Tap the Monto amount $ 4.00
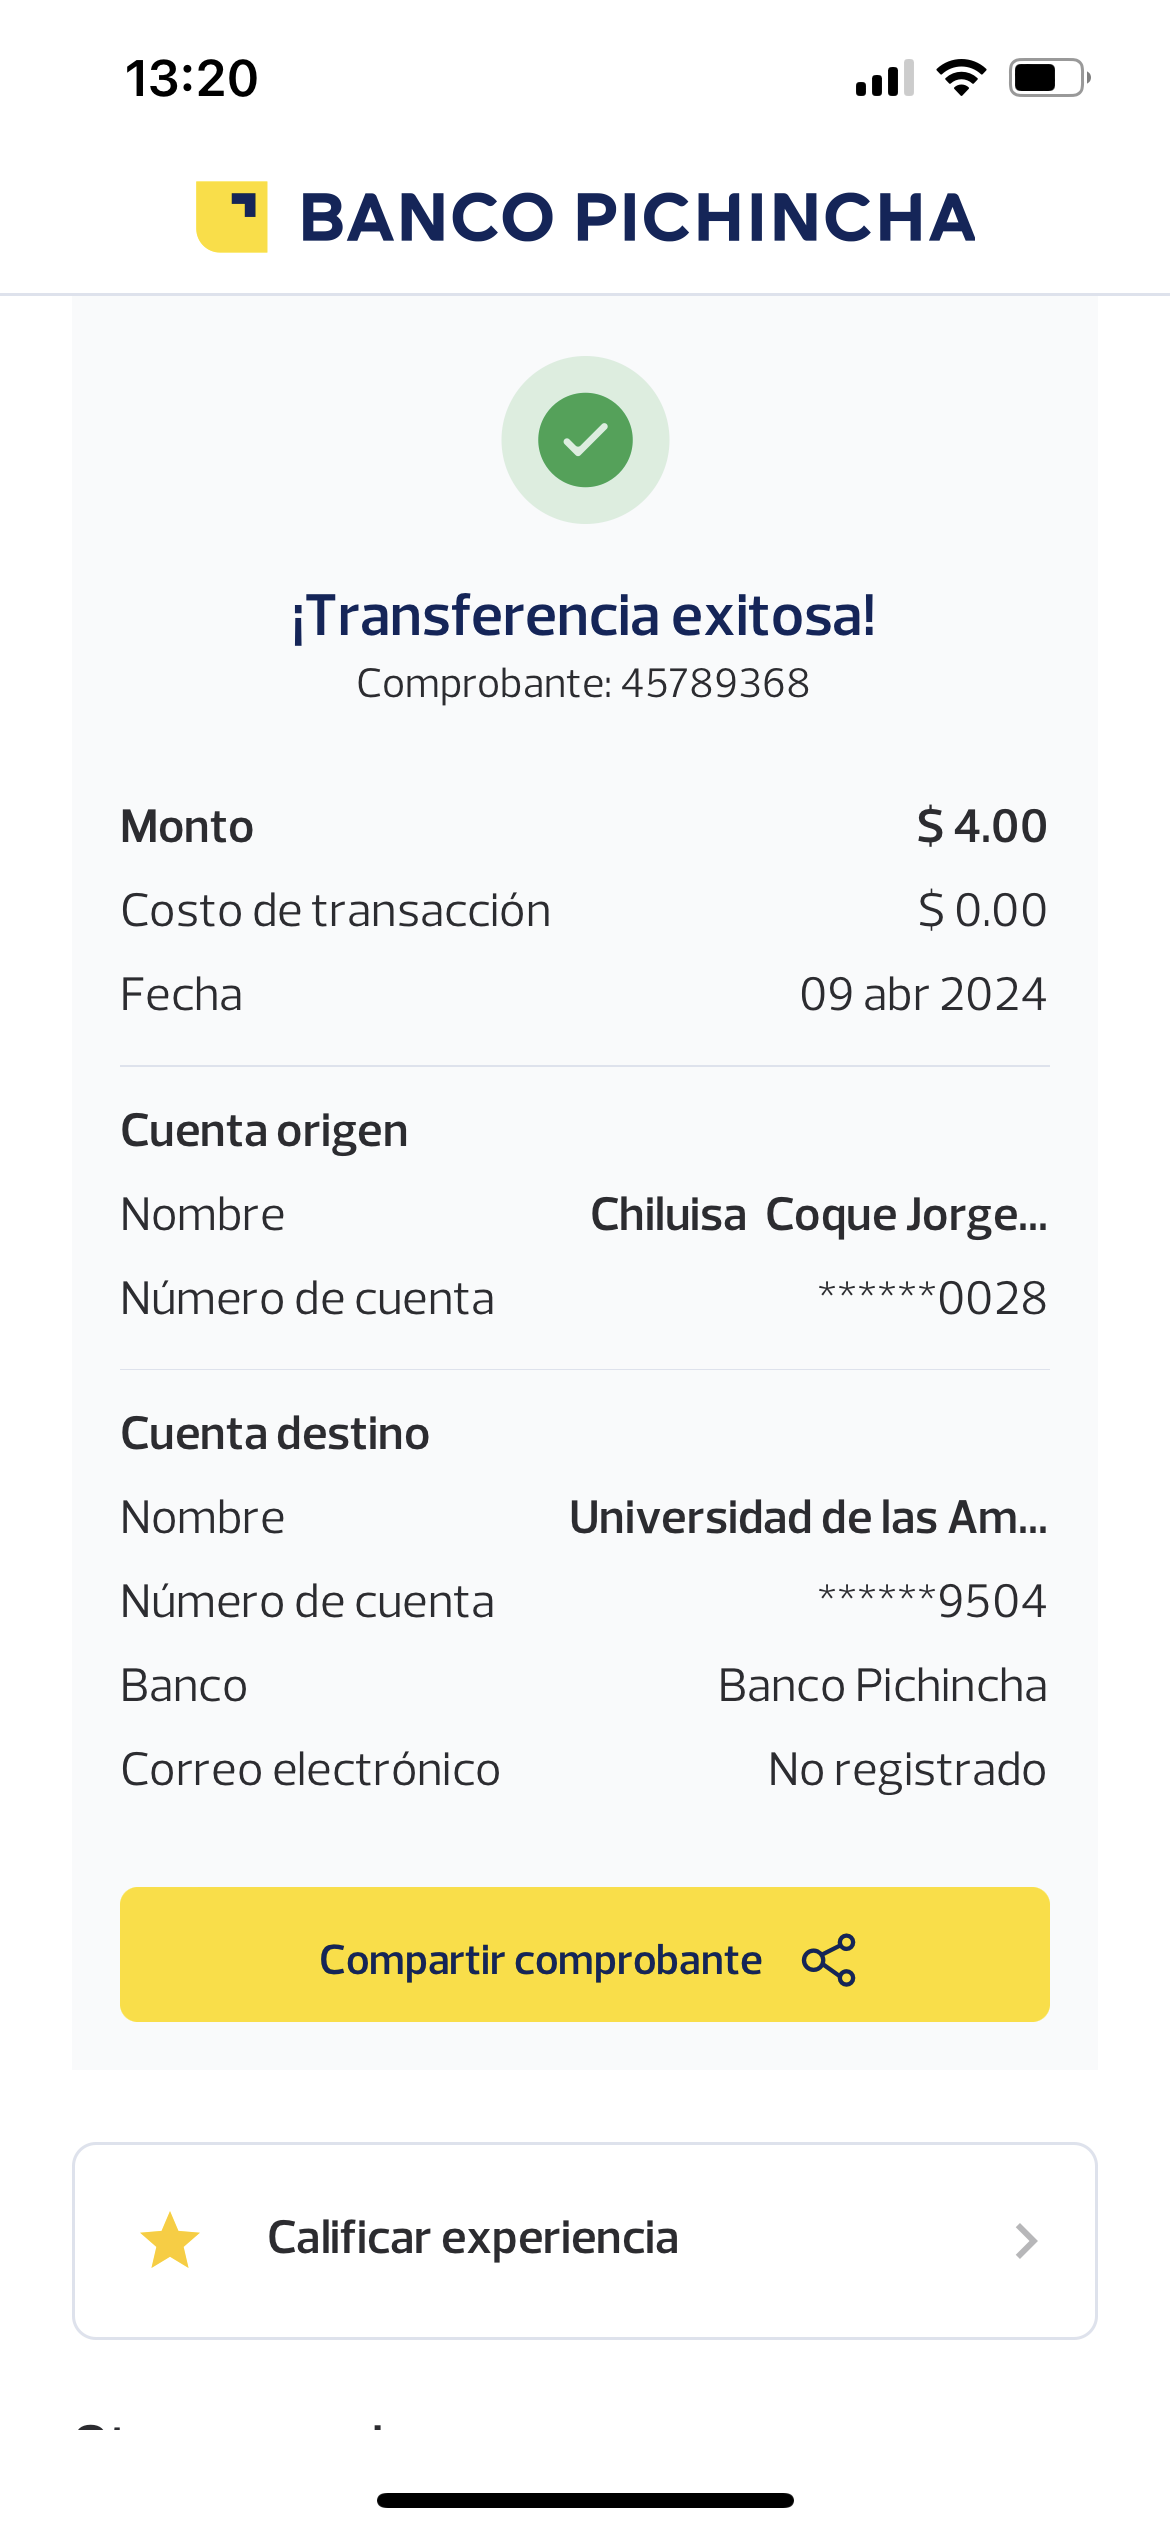1170x2532 pixels. (981, 826)
